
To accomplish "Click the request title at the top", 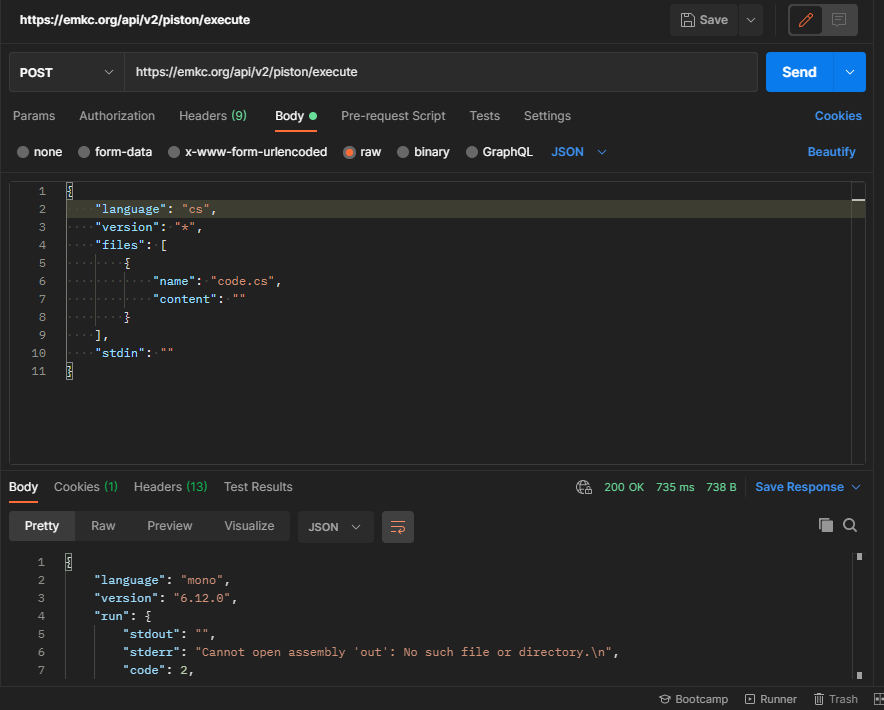I will point(135,20).
